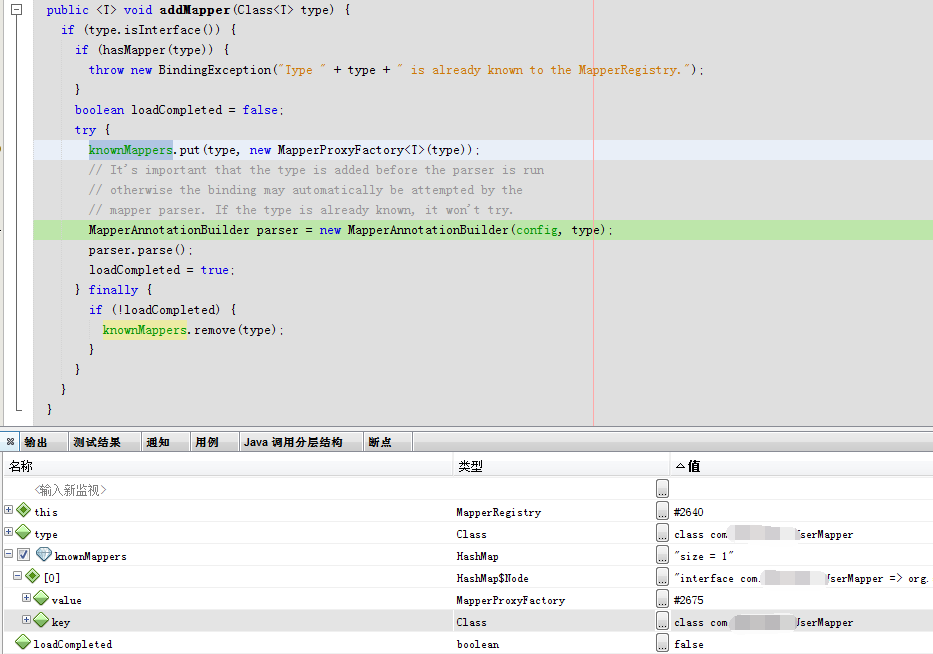Toggle the knownMappers watch checkbox

click(x=23, y=555)
